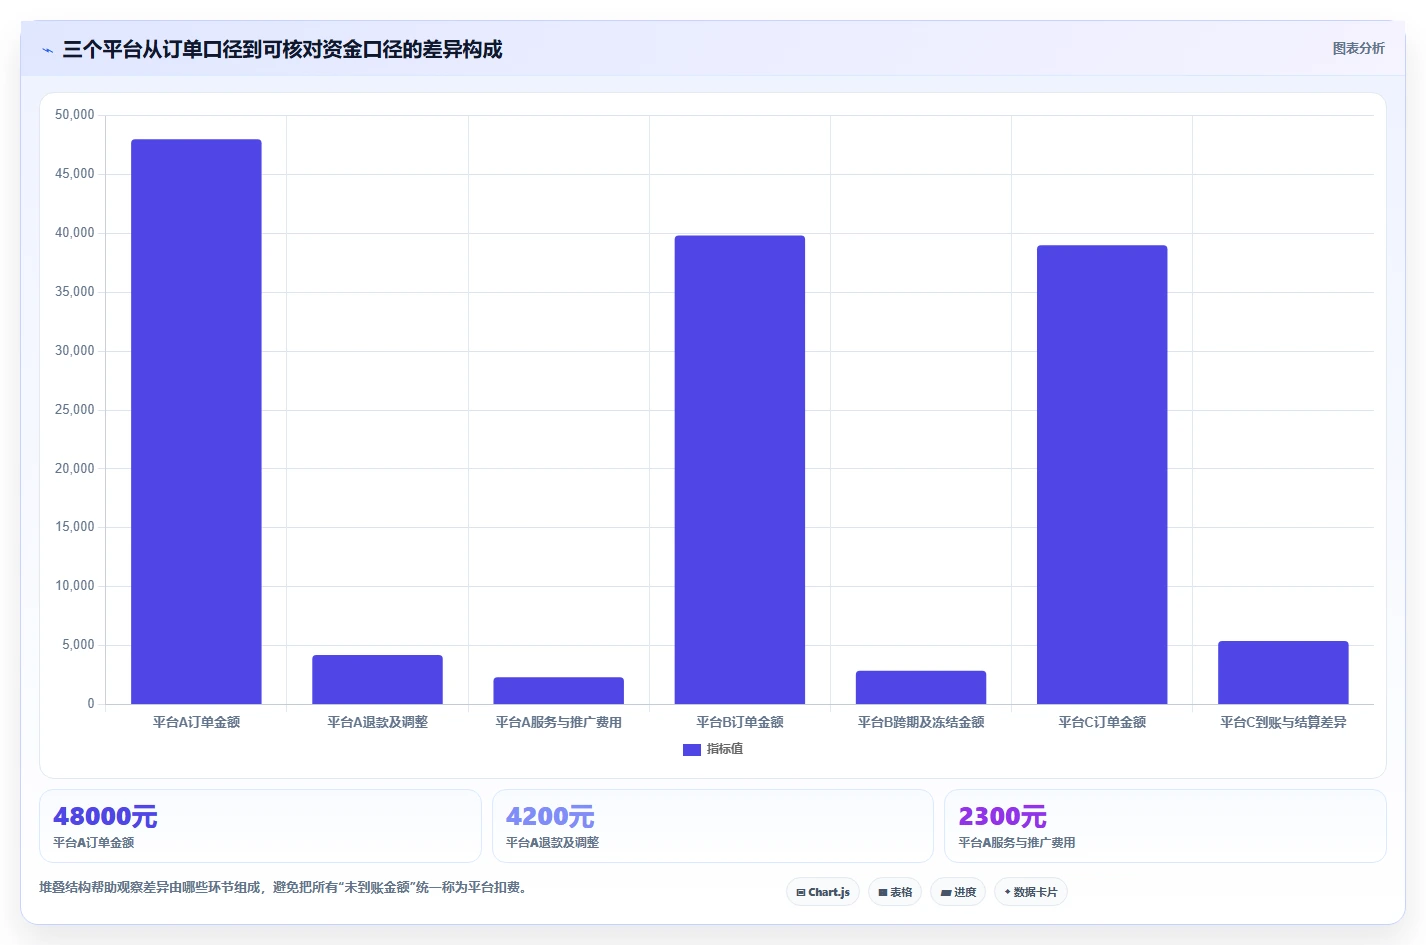Click the 平台A订单金额 bar
Image resolution: width=1426 pixels, height=945 pixels.
[x=196, y=421]
